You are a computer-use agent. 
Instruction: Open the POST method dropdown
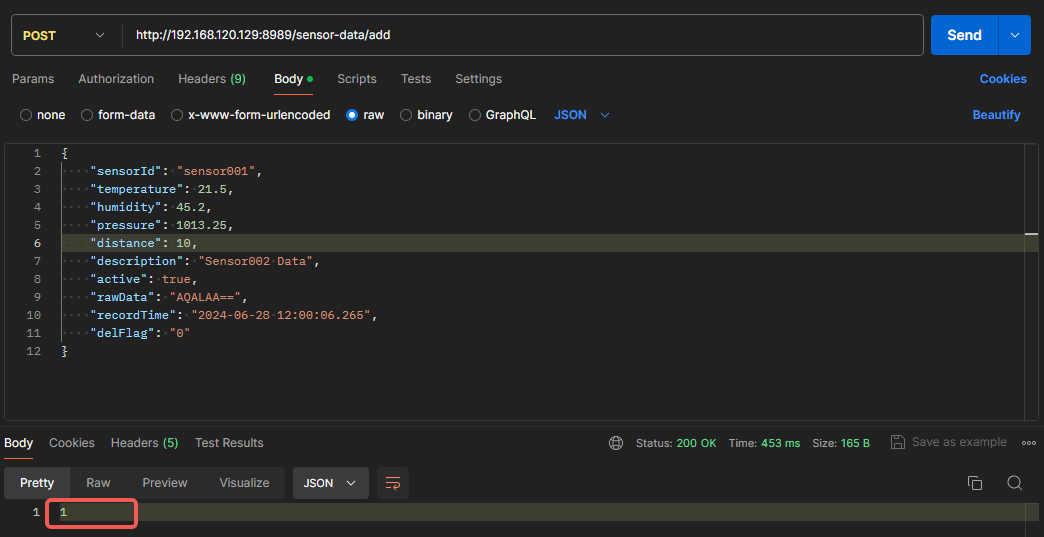click(64, 35)
